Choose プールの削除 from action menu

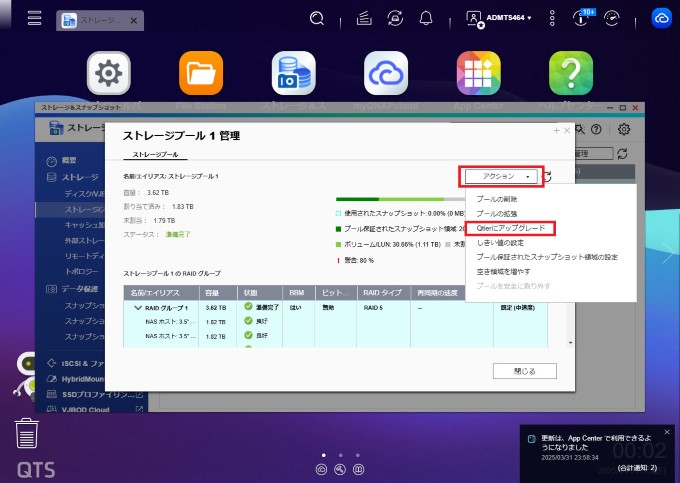[x=497, y=199]
